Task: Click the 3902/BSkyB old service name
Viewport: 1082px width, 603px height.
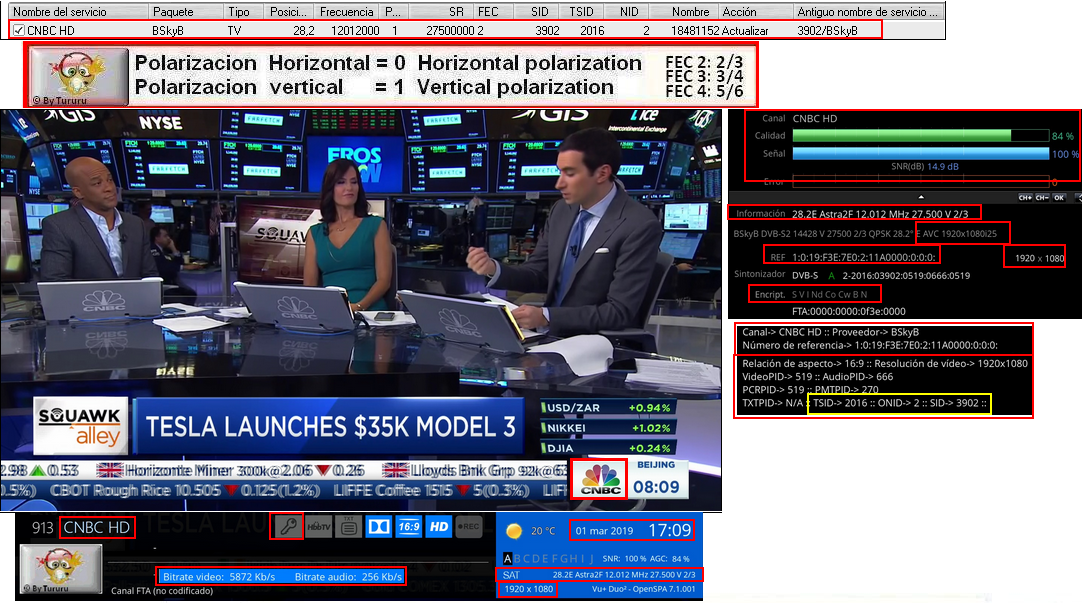Action: (827, 30)
